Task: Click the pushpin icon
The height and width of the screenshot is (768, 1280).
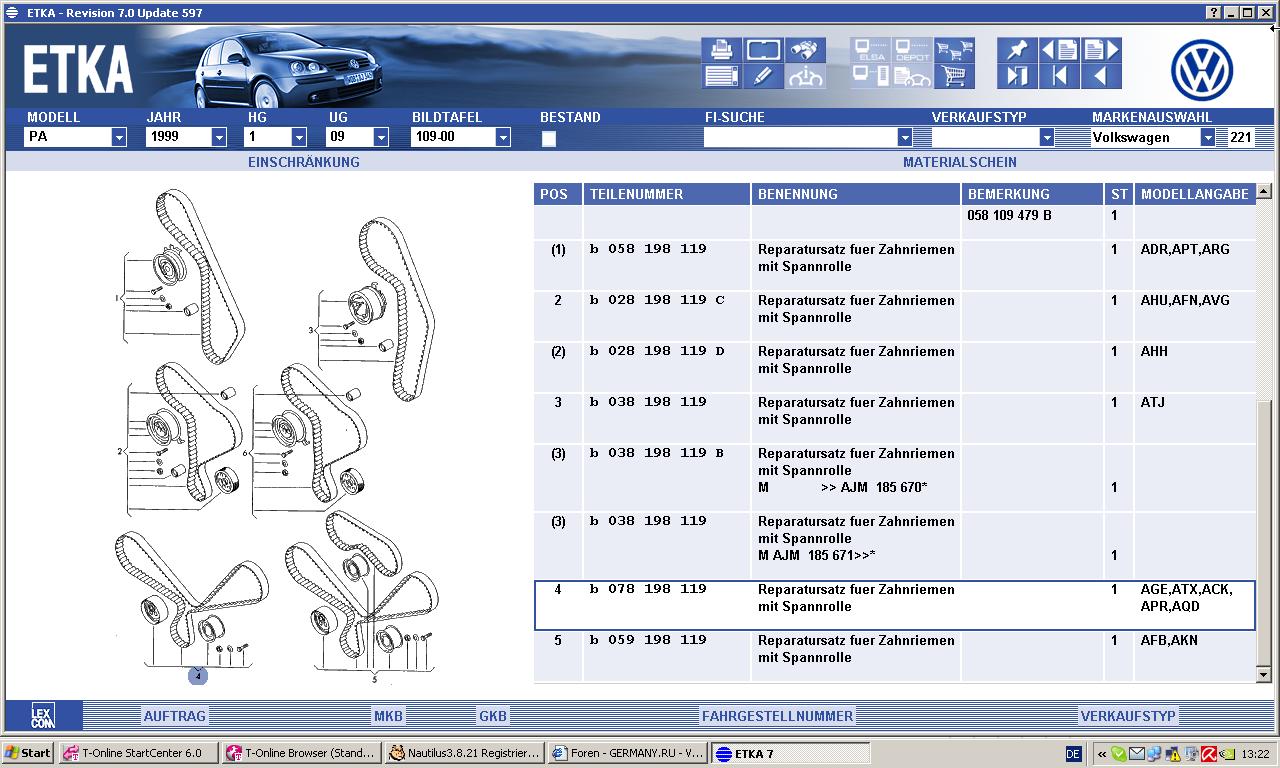Action: (x=1016, y=50)
